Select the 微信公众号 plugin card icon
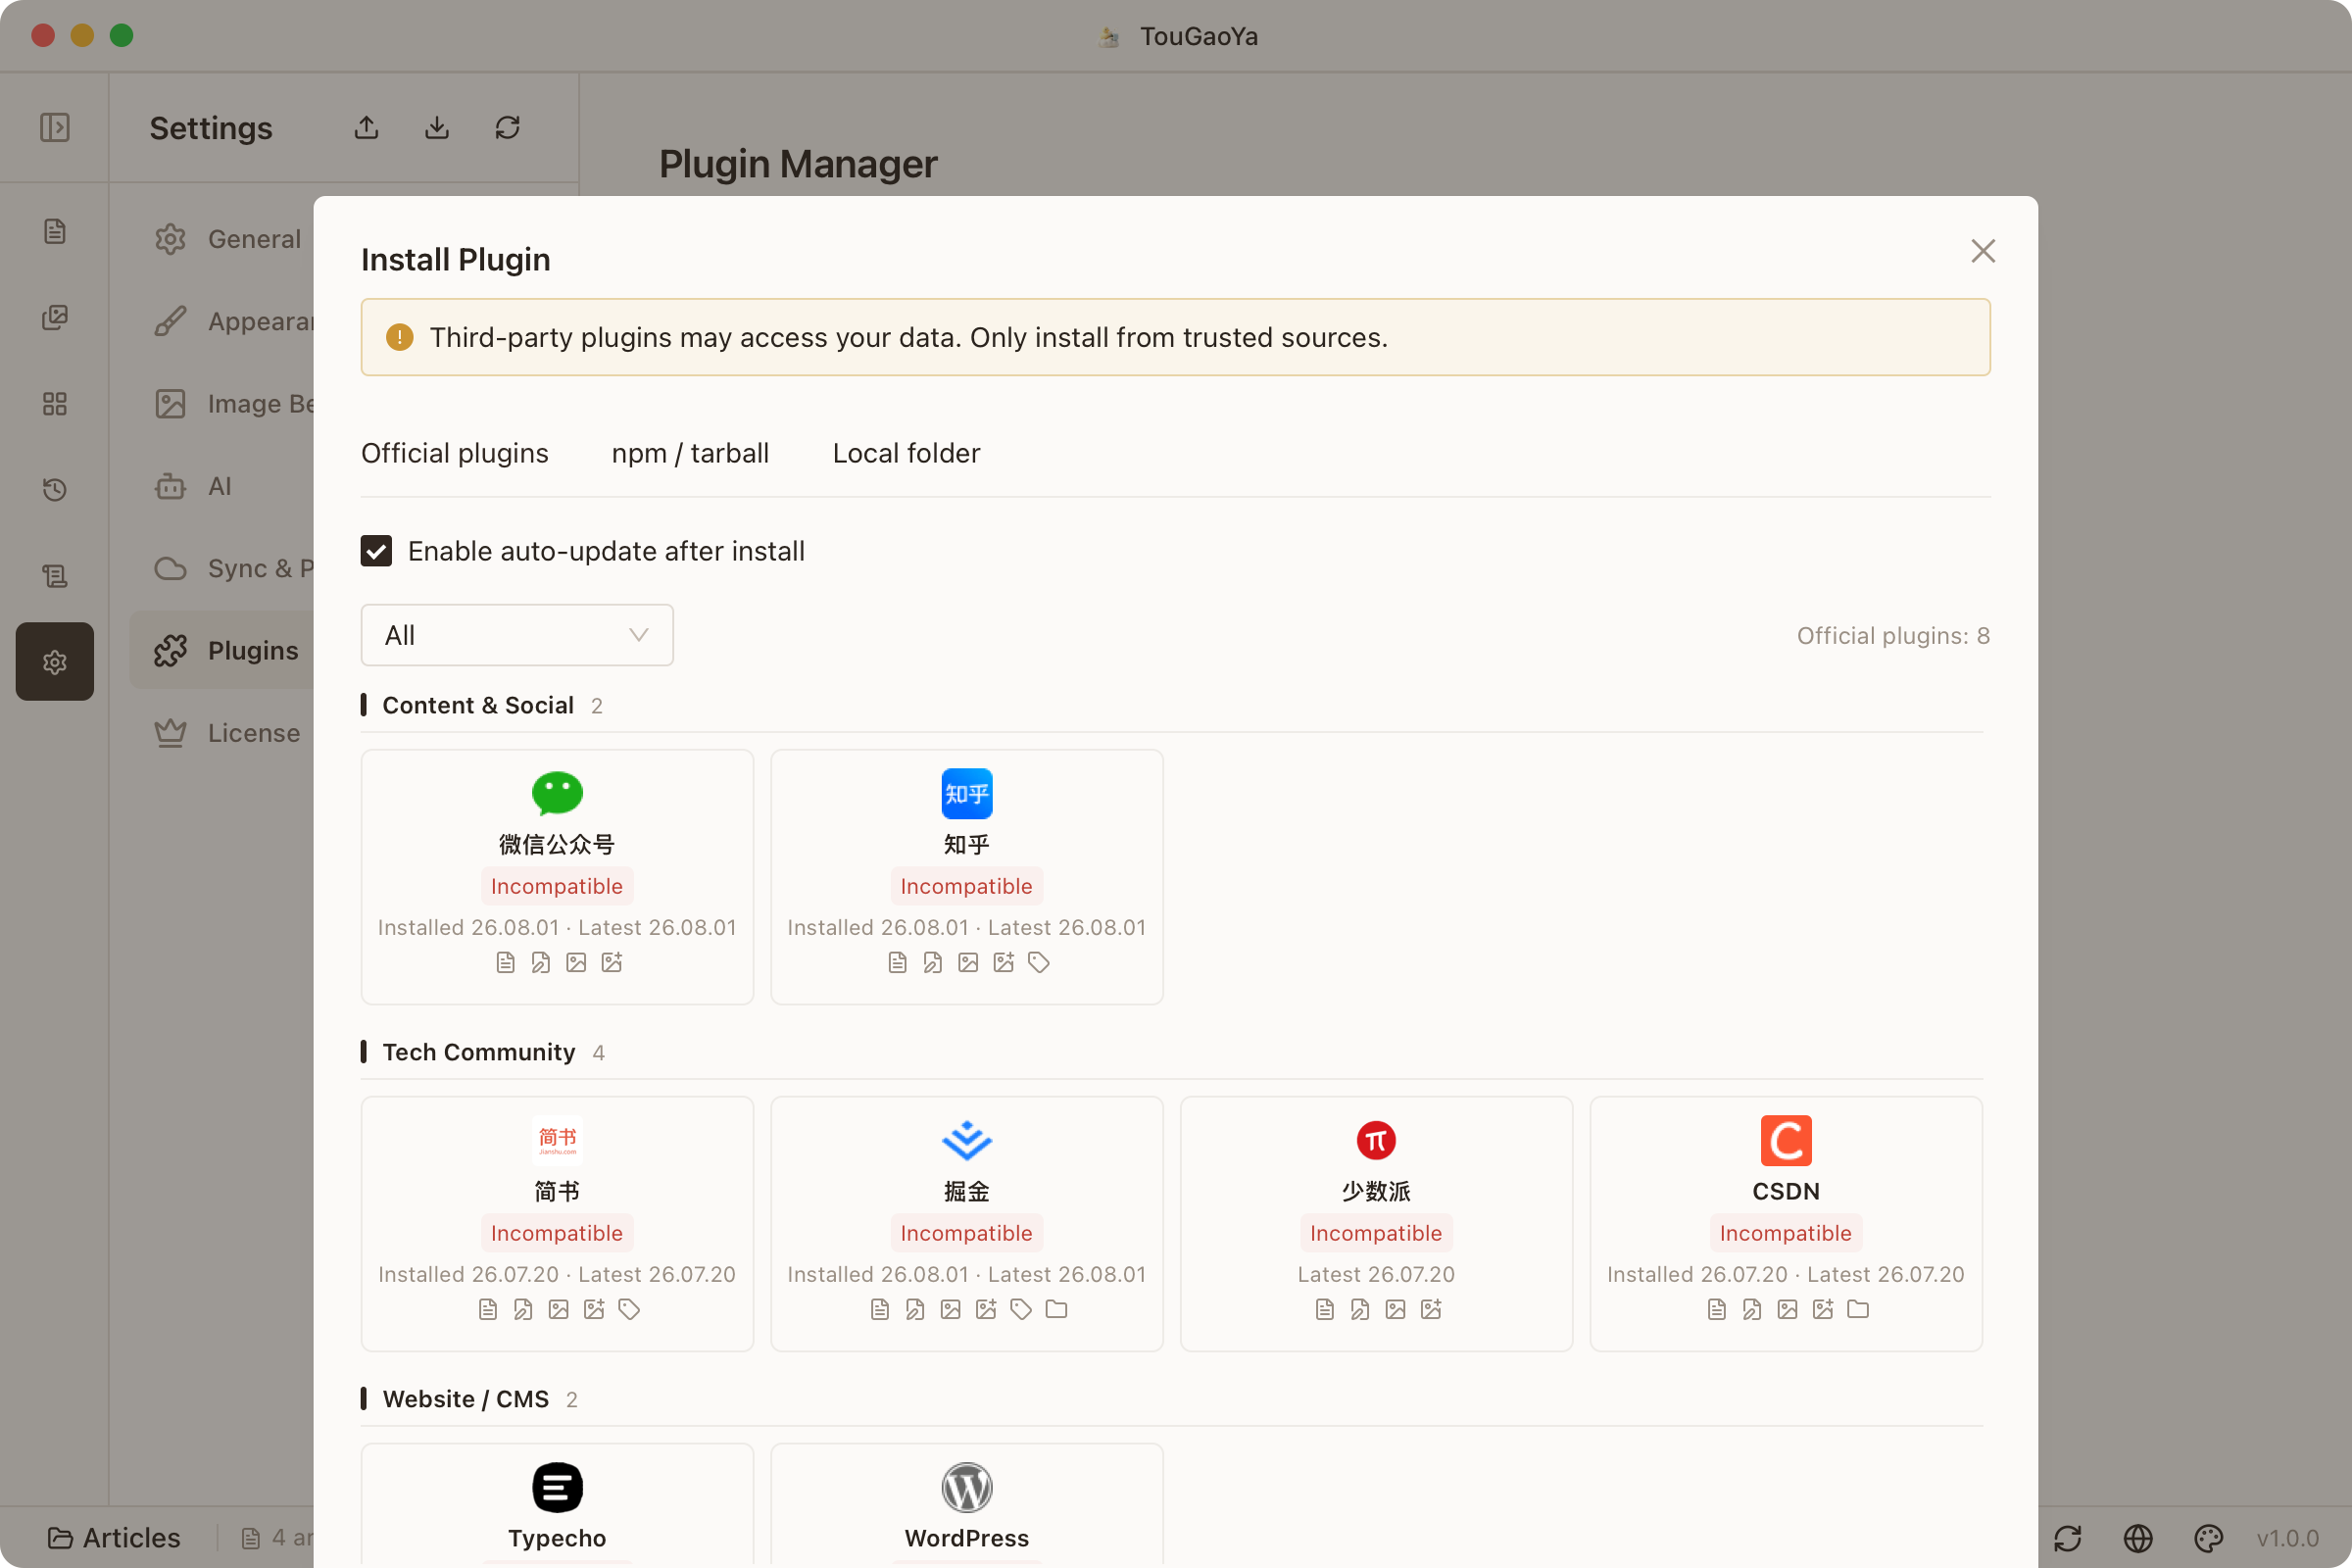 (x=557, y=793)
